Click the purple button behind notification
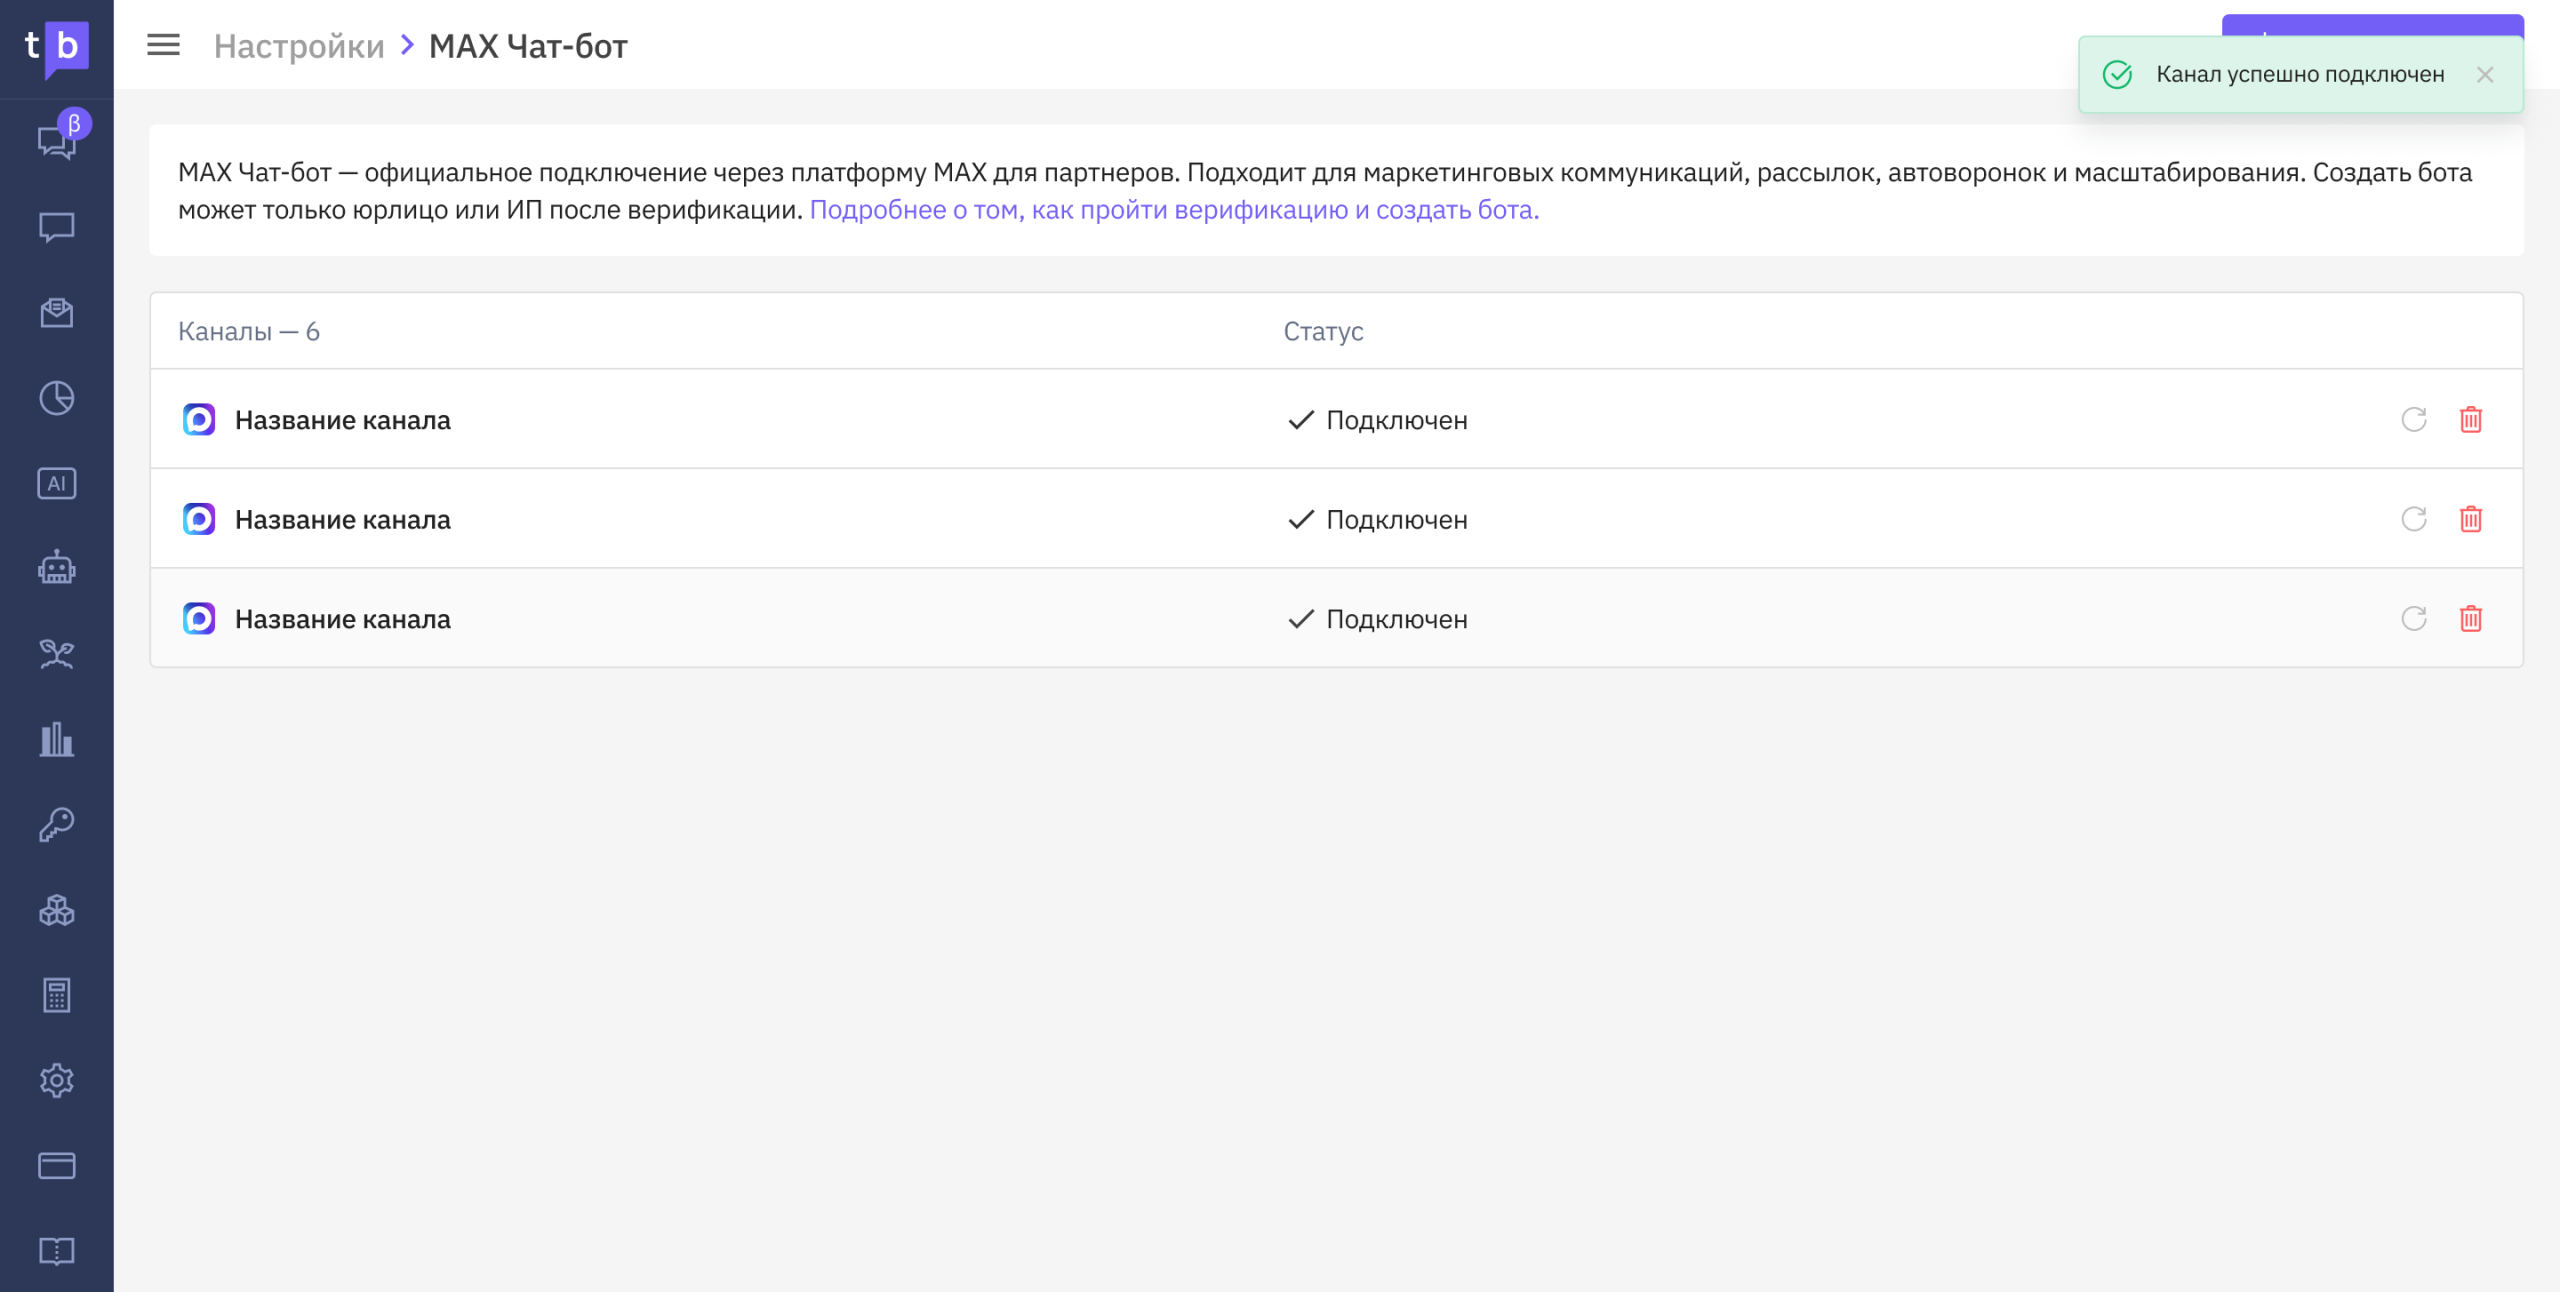Screen dimensions: 2560x1292 [x=2372, y=24]
